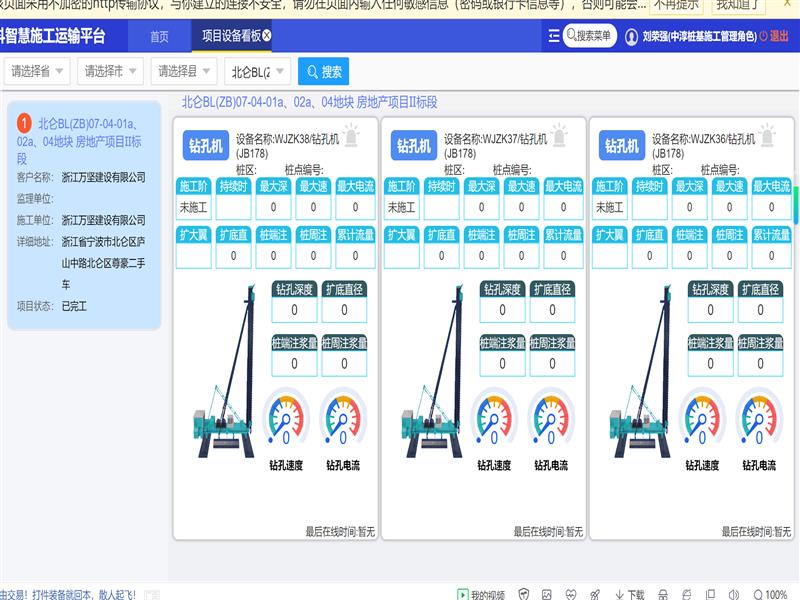
Task: Click the menu collapse icon in header
Action: tap(554, 36)
